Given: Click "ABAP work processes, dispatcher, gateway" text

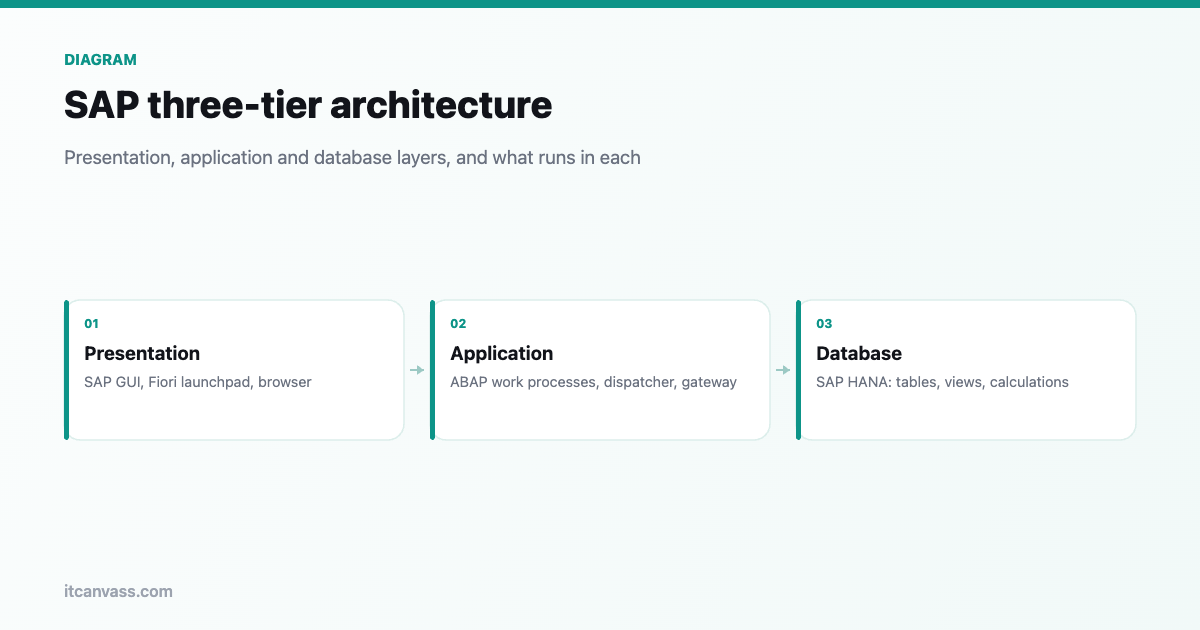Looking at the screenshot, I should (x=593, y=382).
